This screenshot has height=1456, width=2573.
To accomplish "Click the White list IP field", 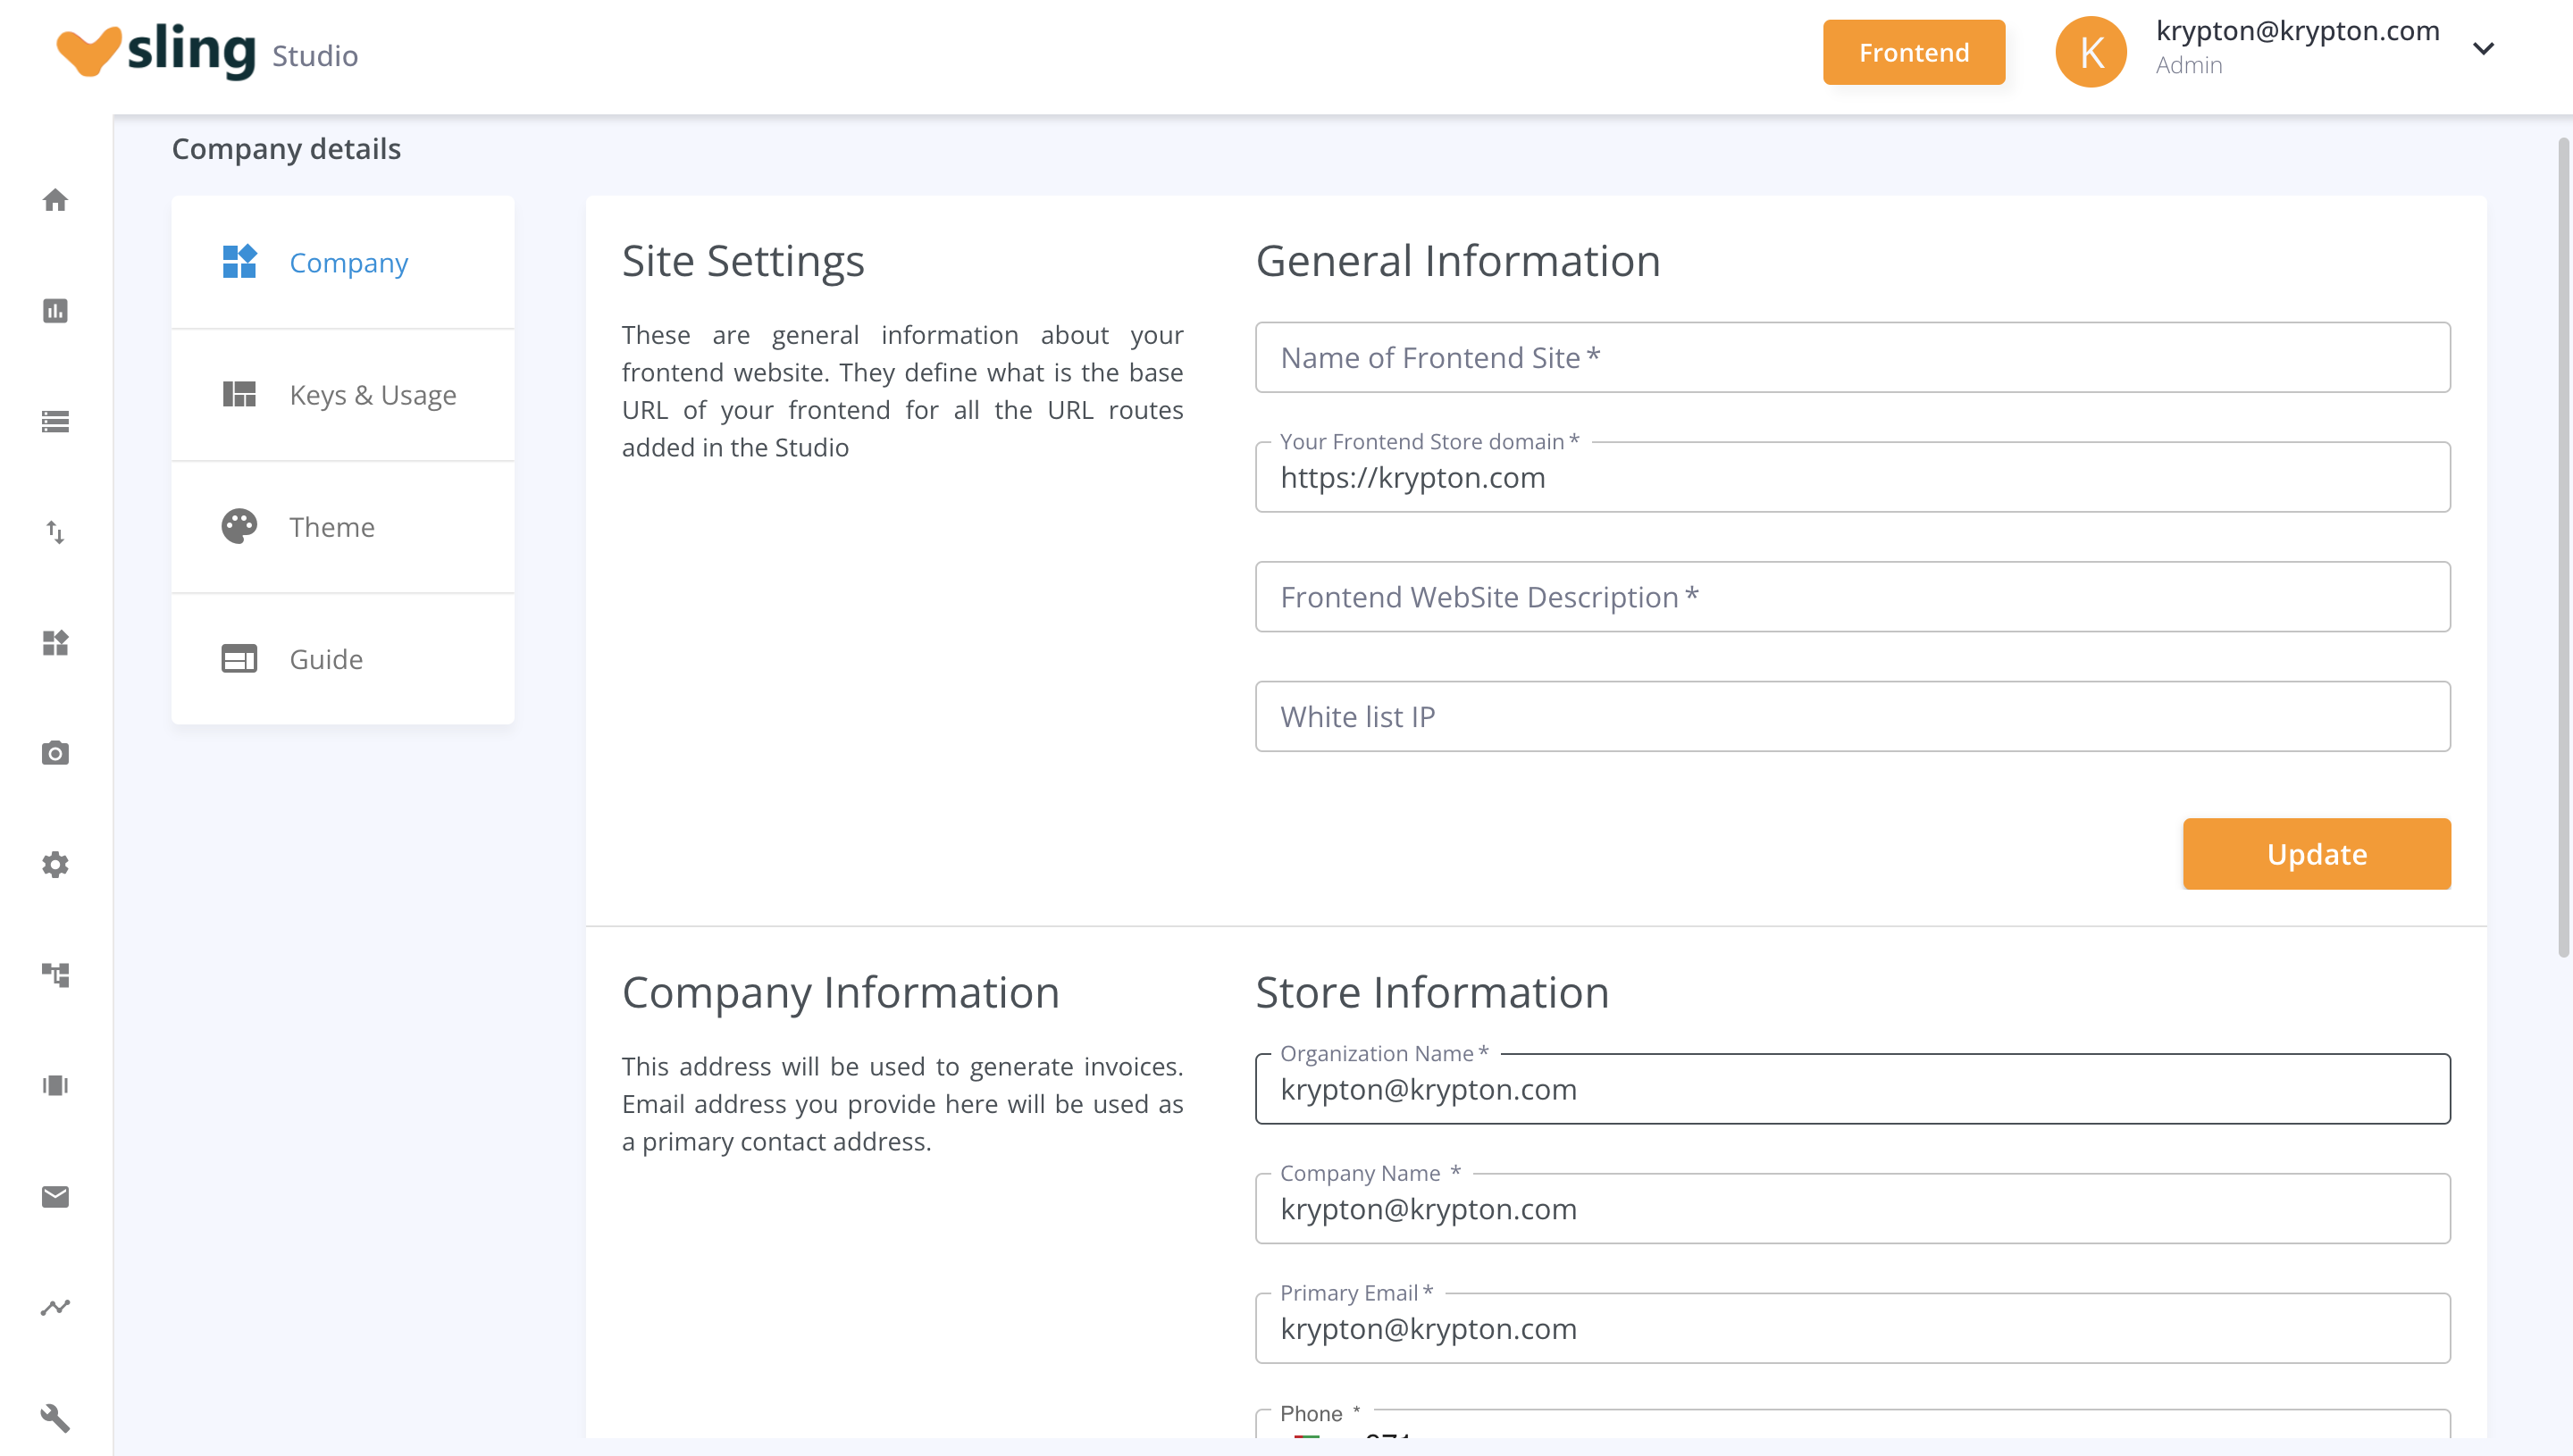I will pos(1852,716).
